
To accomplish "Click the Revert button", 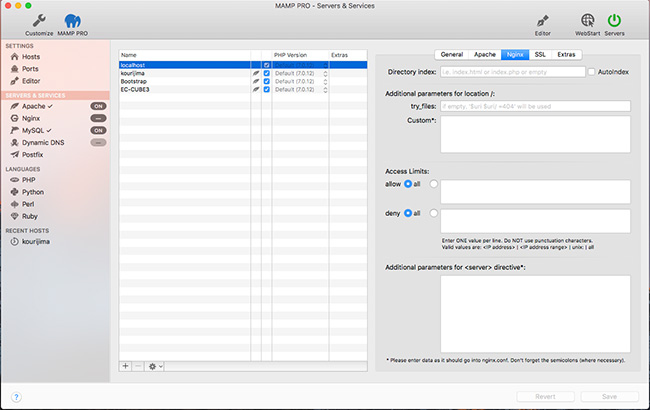I will pyautogui.click(x=545, y=397).
